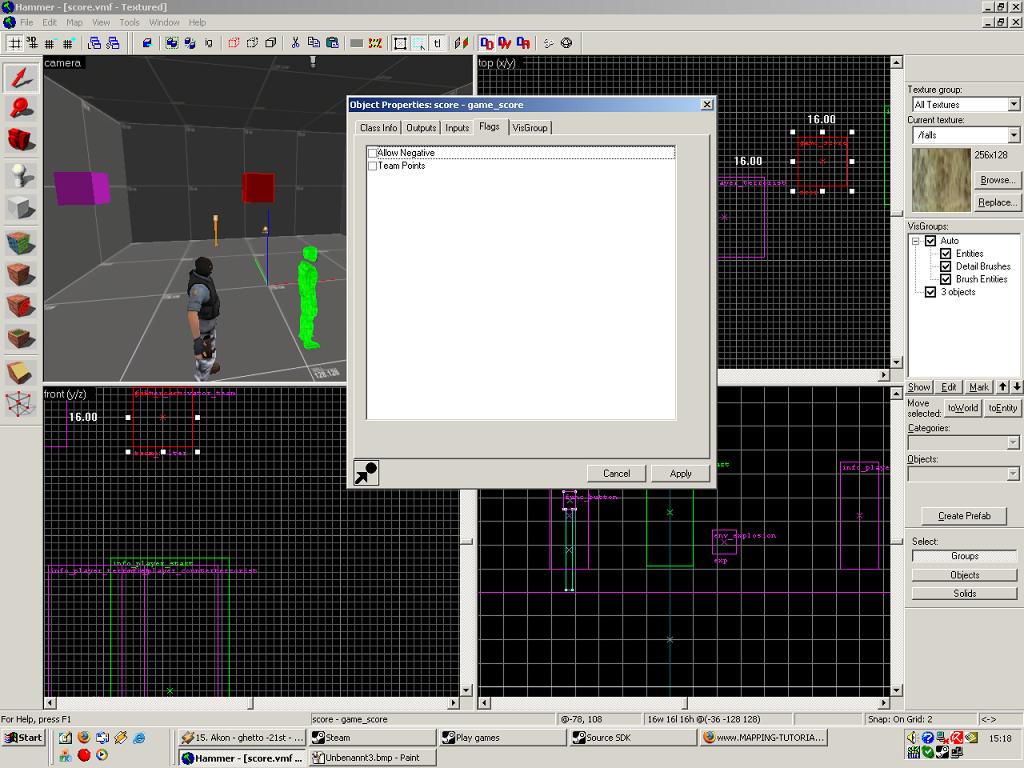Screen dimensions: 1024x768
Task: Open the Categories dropdown
Action: (x=1013, y=443)
